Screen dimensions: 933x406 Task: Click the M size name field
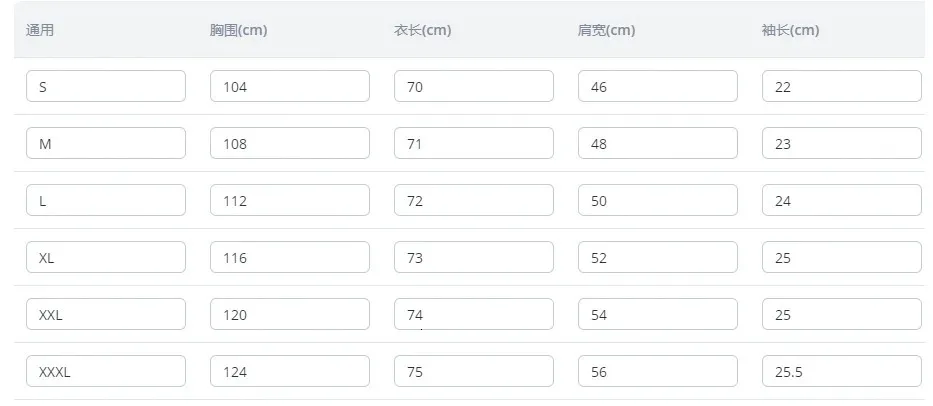[106, 143]
